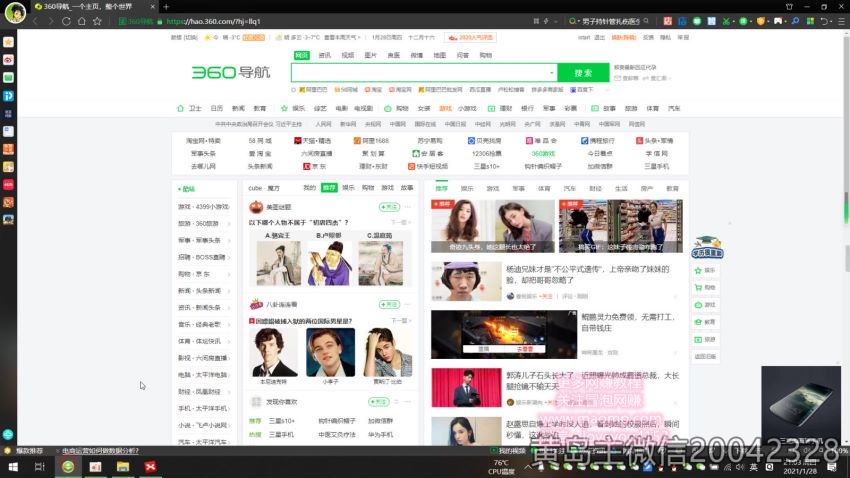Open the 京东 link in site grid
Viewport: 850px width, 478px height.
(315, 166)
